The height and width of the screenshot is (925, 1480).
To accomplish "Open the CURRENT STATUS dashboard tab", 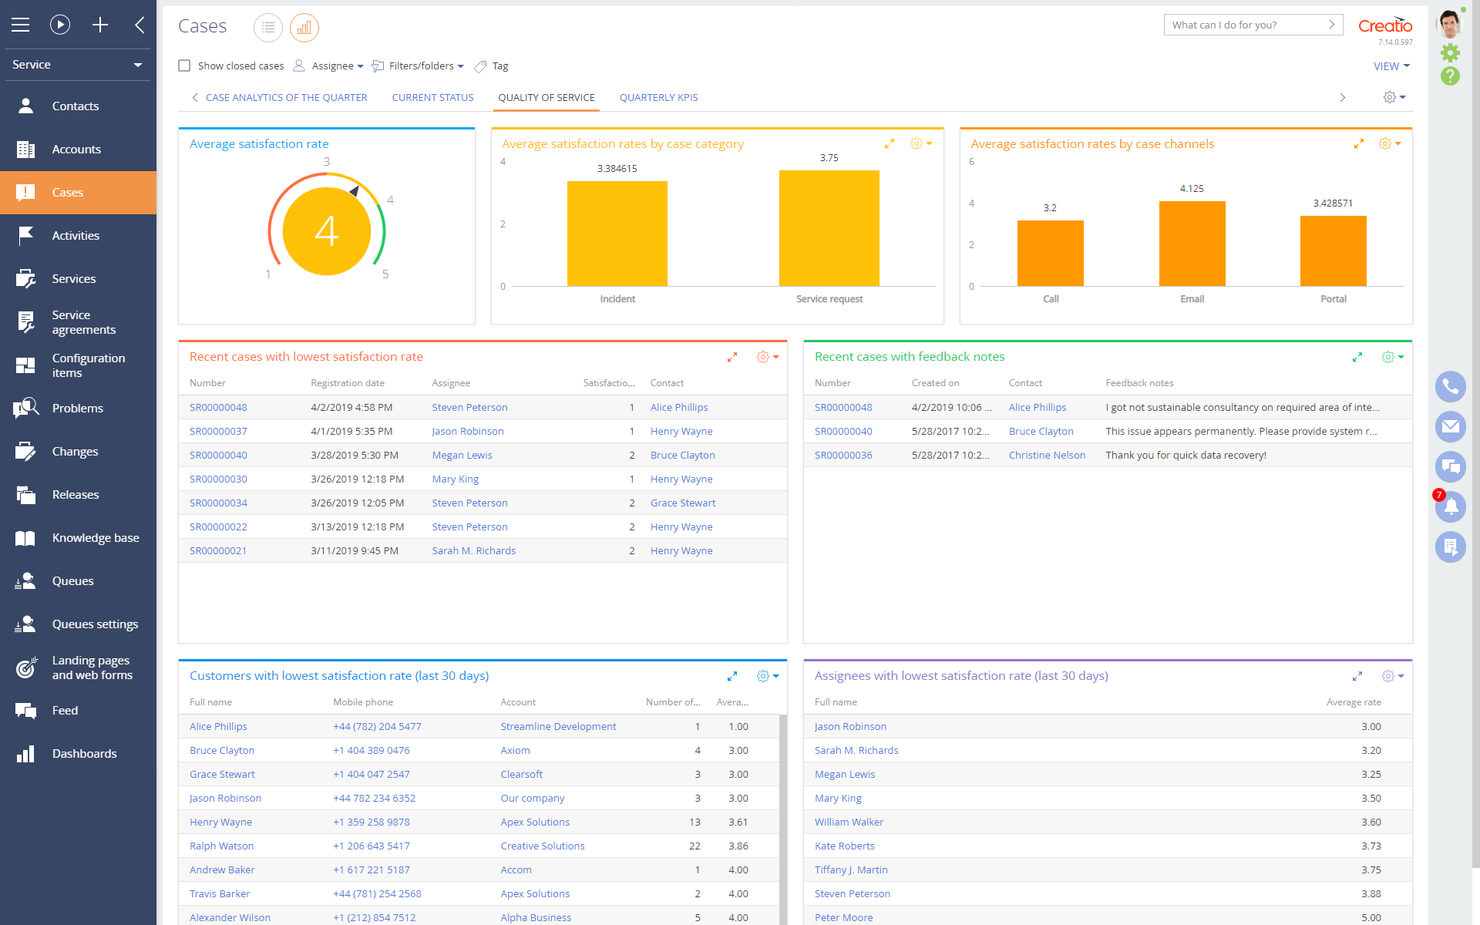I will tap(432, 97).
